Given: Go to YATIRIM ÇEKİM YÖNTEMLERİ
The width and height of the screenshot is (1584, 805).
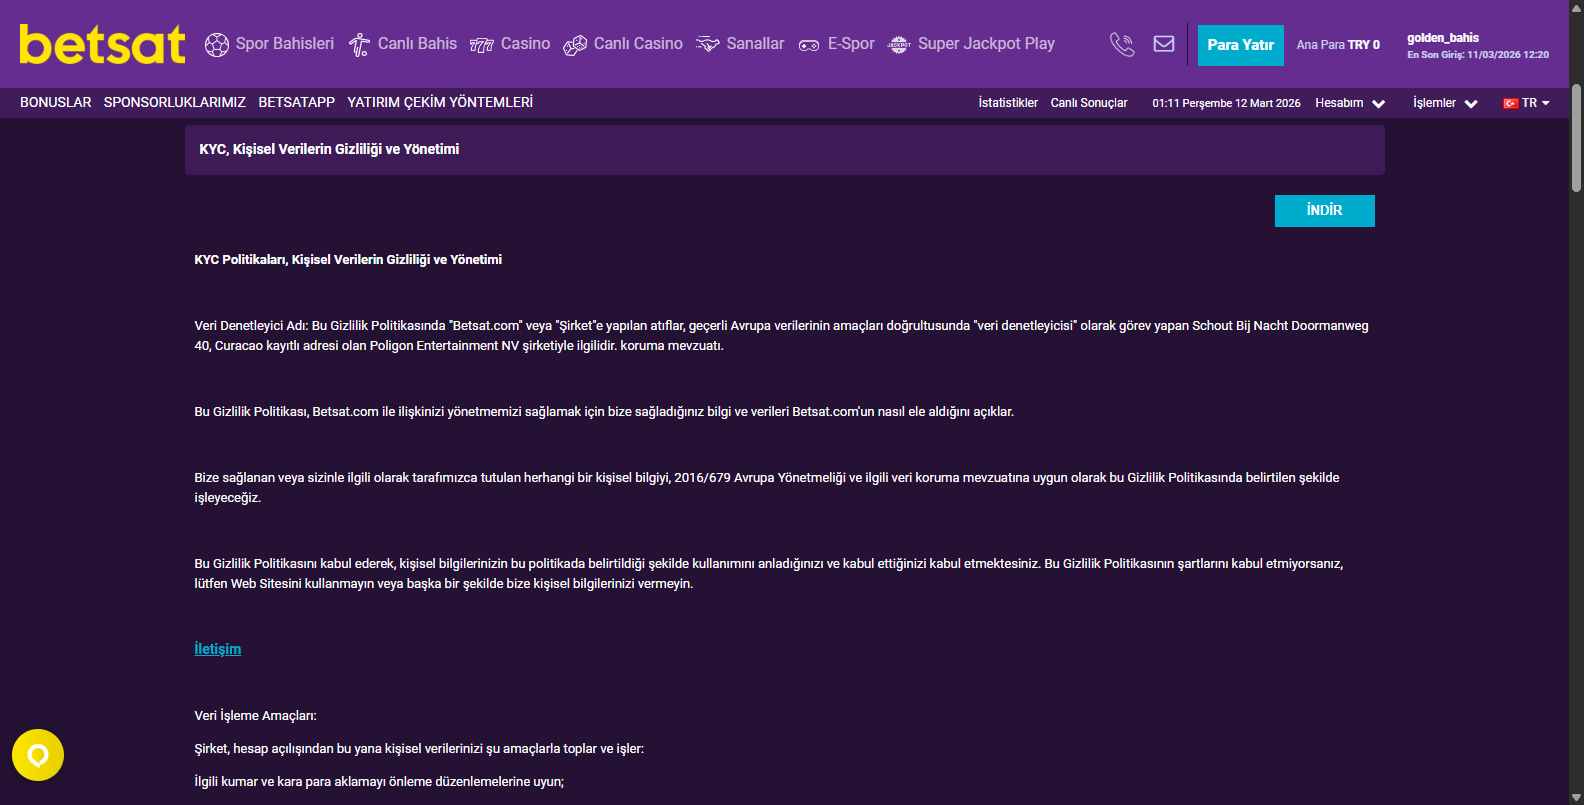Looking at the screenshot, I should click(440, 102).
